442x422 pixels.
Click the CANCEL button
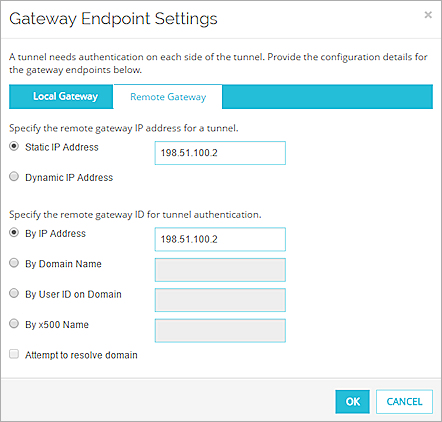[404, 402]
